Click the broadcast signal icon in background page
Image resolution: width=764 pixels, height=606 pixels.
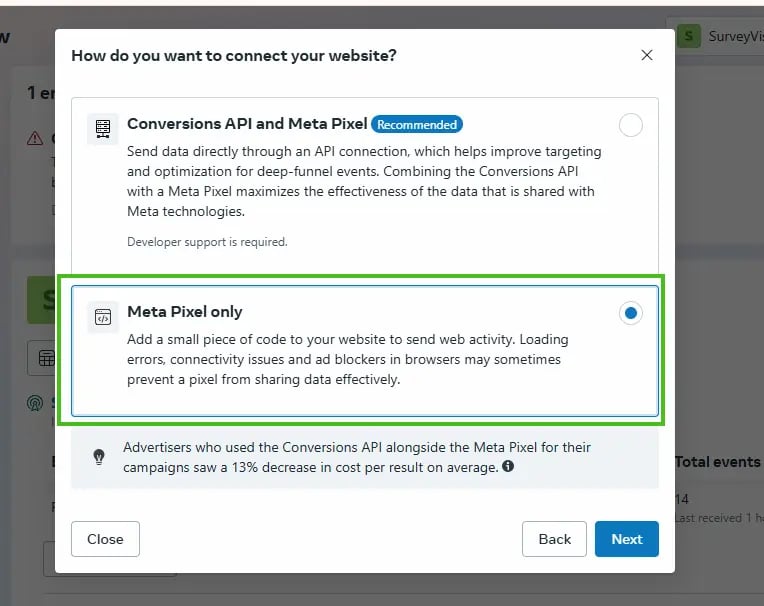[x=35, y=403]
